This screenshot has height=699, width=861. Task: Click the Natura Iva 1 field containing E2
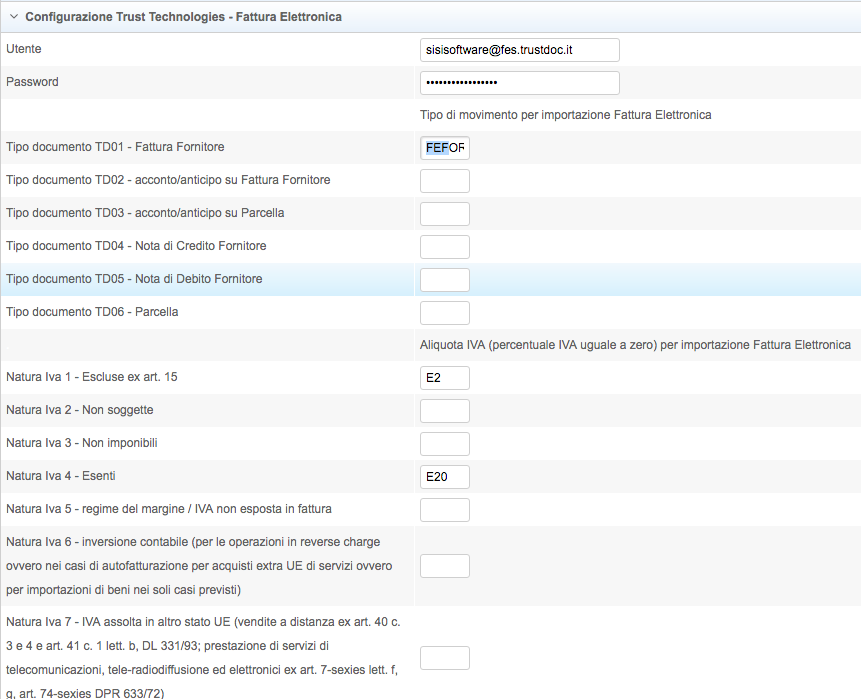[x=445, y=378]
